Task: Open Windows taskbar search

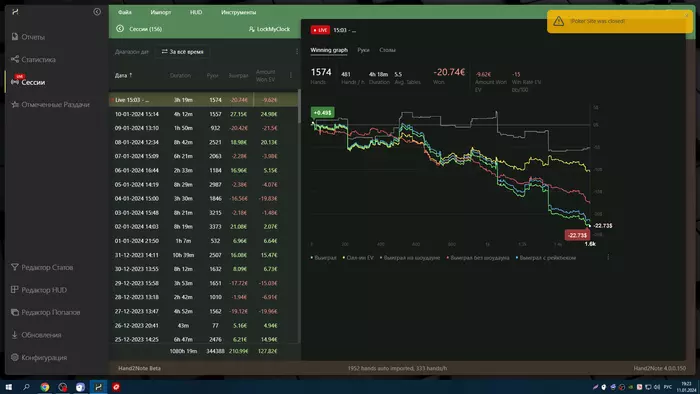Action: (x=26, y=387)
